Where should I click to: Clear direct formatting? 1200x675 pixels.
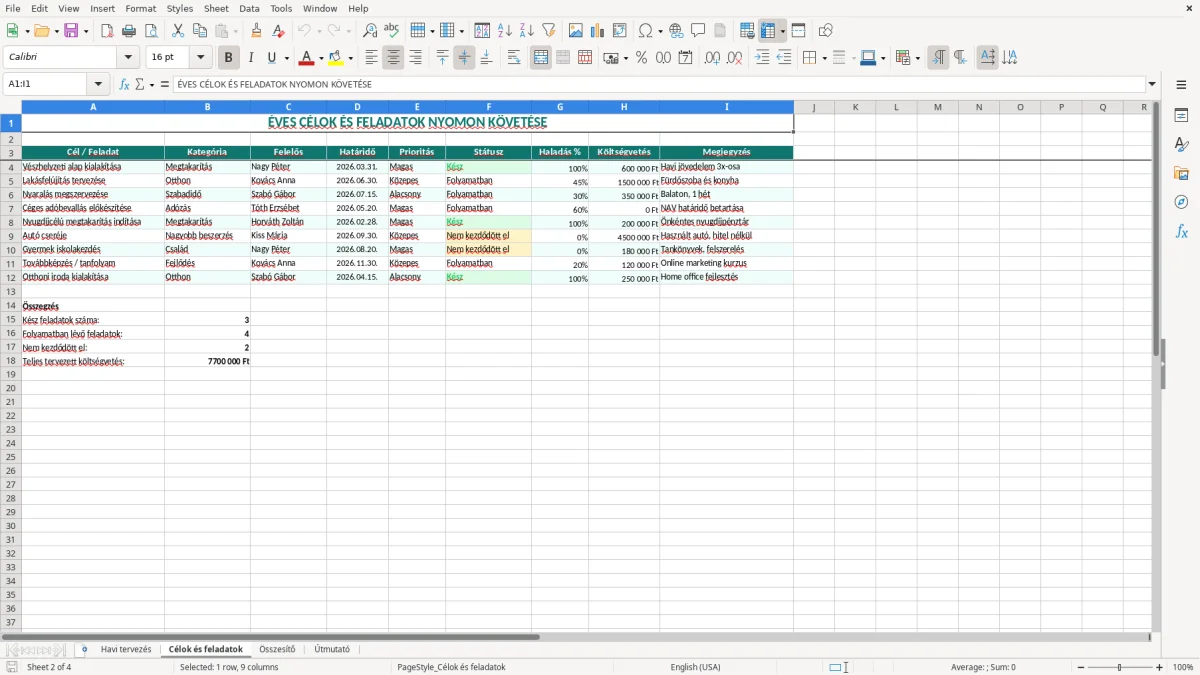(x=277, y=31)
